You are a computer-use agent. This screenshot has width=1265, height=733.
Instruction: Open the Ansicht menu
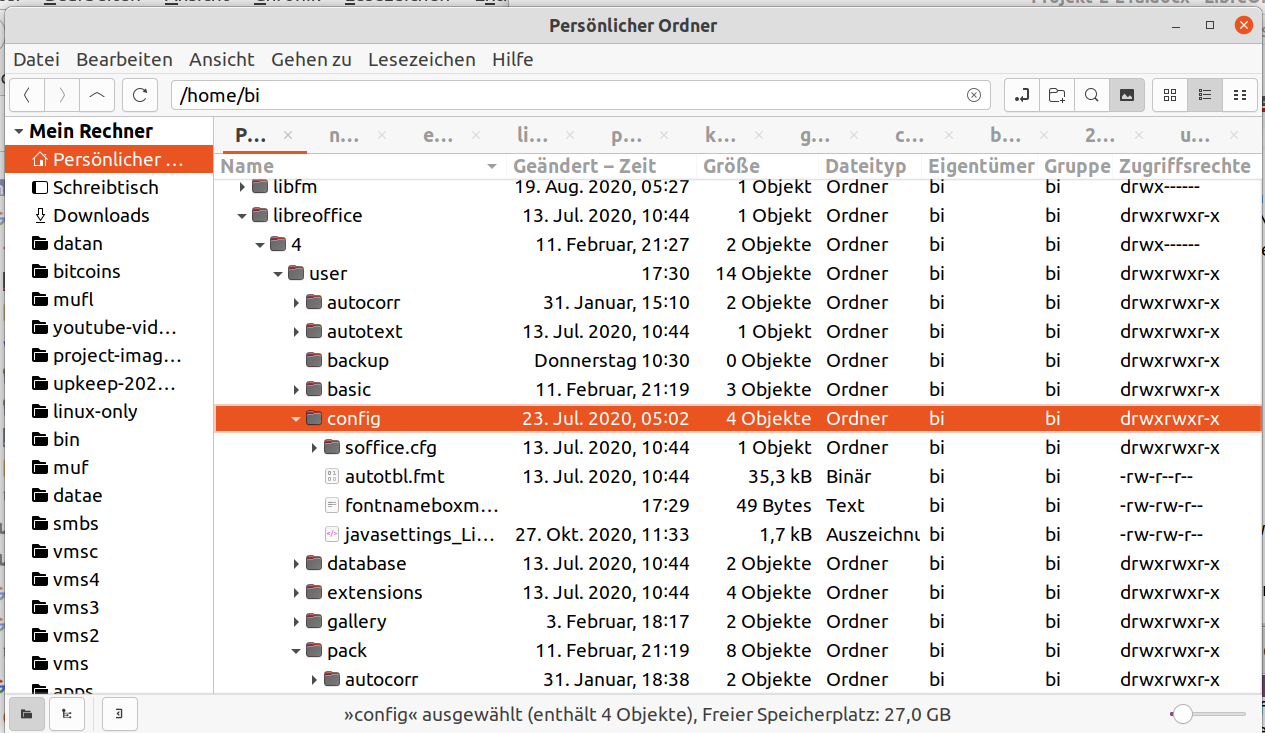click(221, 59)
